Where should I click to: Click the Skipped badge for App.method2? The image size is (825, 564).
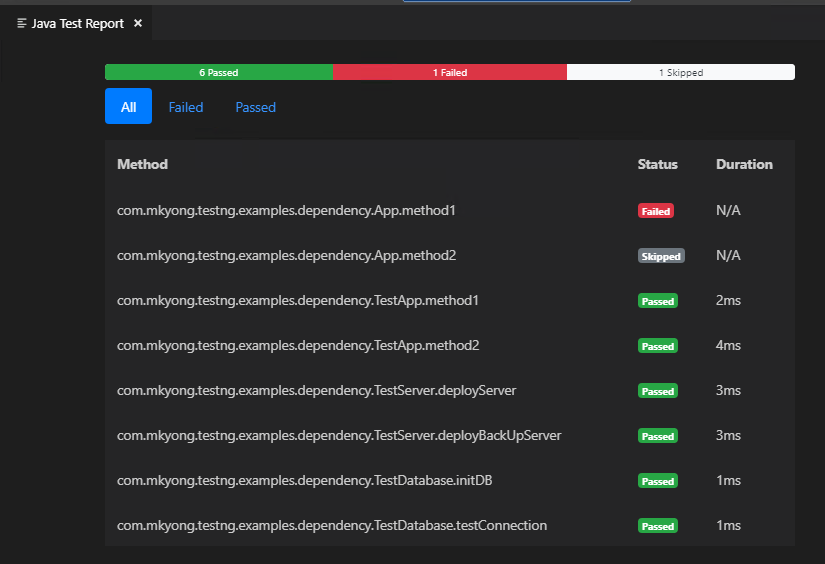(661, 256)
